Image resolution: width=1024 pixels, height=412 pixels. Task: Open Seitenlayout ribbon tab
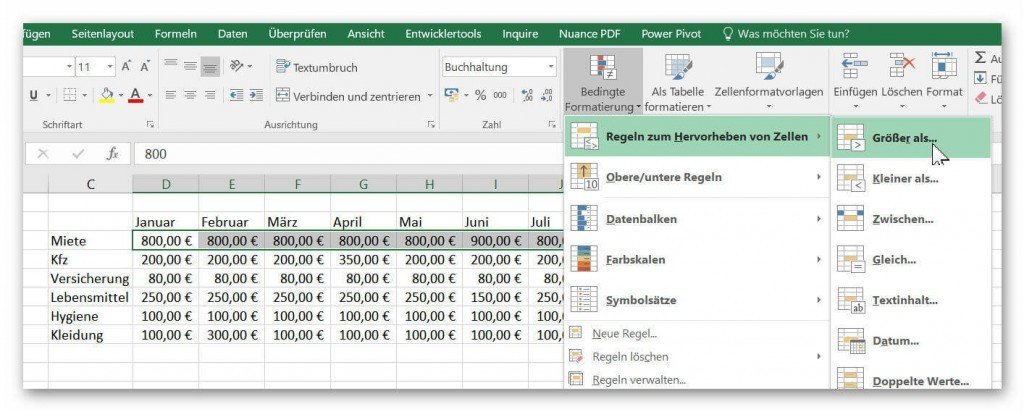[x=103, y=34]
